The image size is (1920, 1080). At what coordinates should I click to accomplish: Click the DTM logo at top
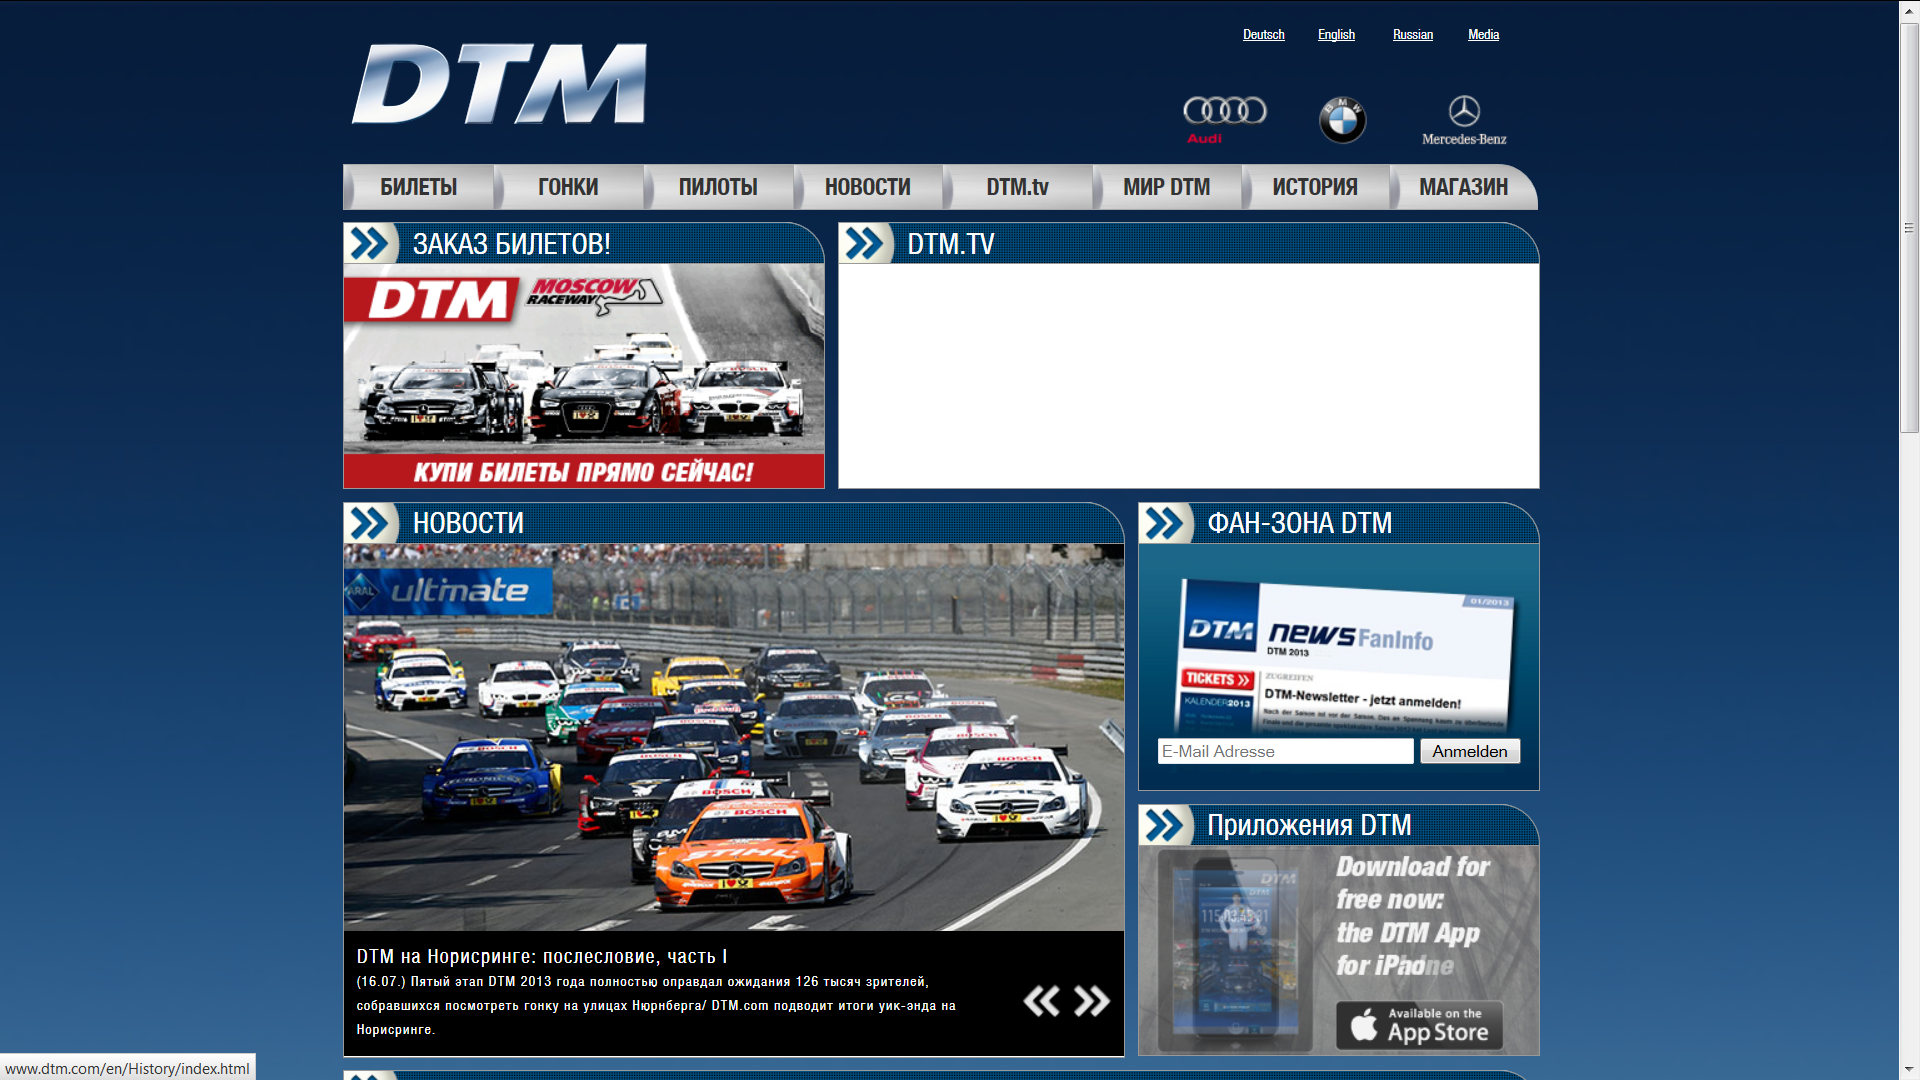[x=499, y=84]
